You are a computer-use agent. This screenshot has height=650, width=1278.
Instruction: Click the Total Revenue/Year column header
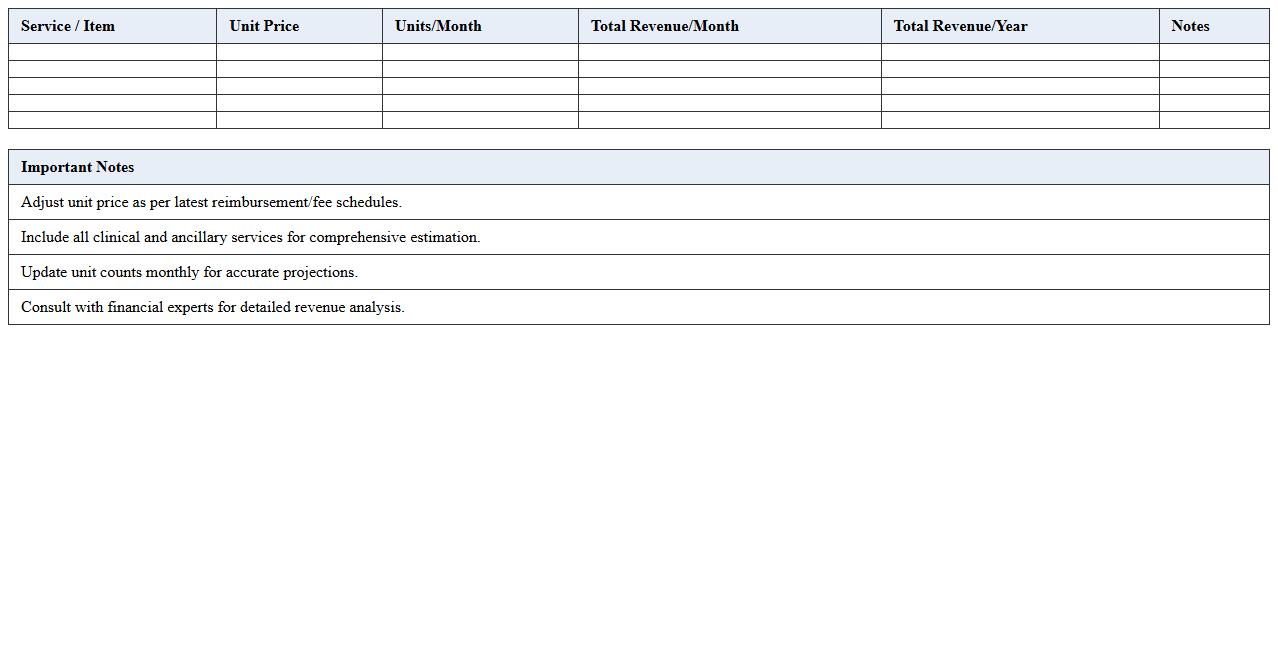[x=960, y=26]
